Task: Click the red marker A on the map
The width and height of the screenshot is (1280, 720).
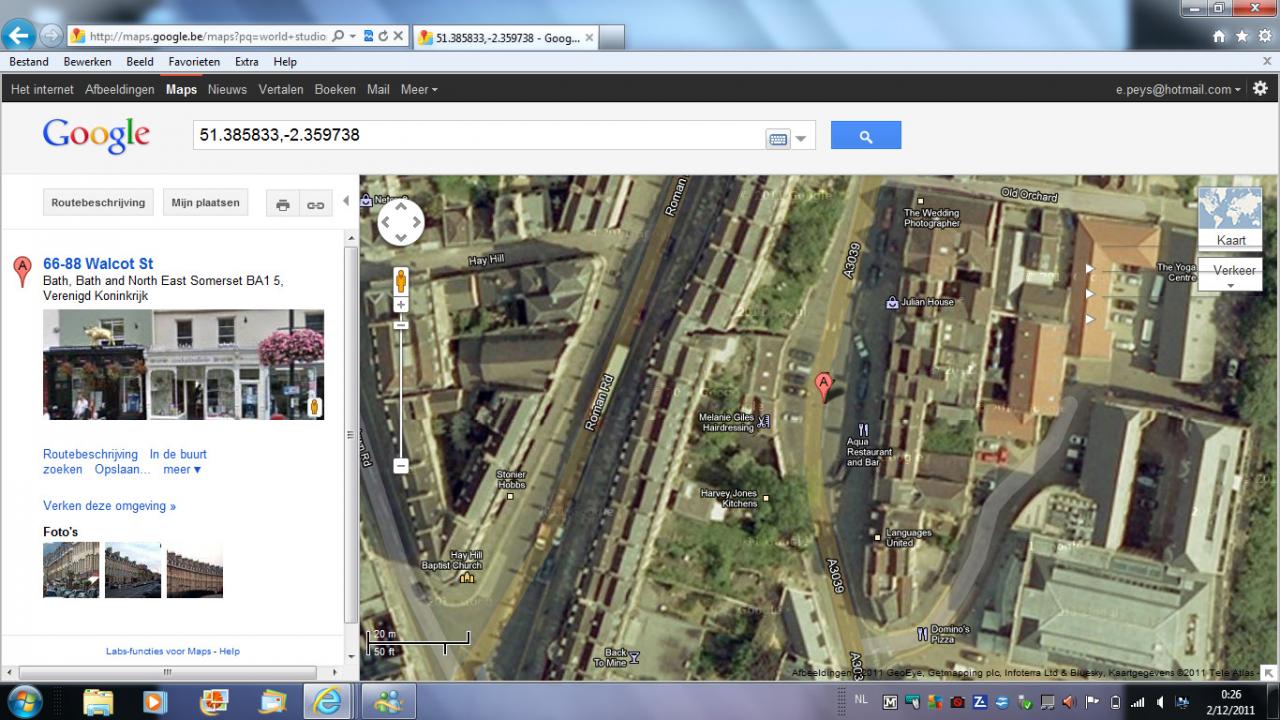Action: click(823, 385)
